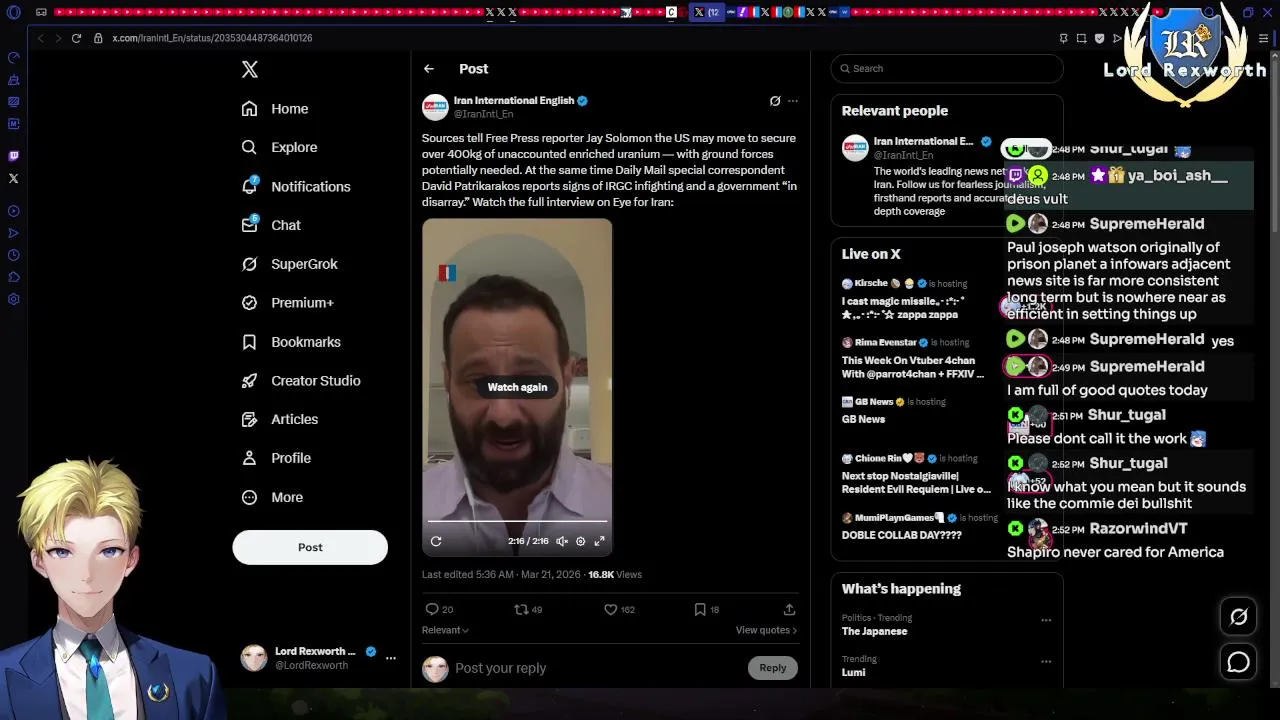Open Iran International English profile name
This screenshot has width=1280, height=720.
(x=514, y=100)
